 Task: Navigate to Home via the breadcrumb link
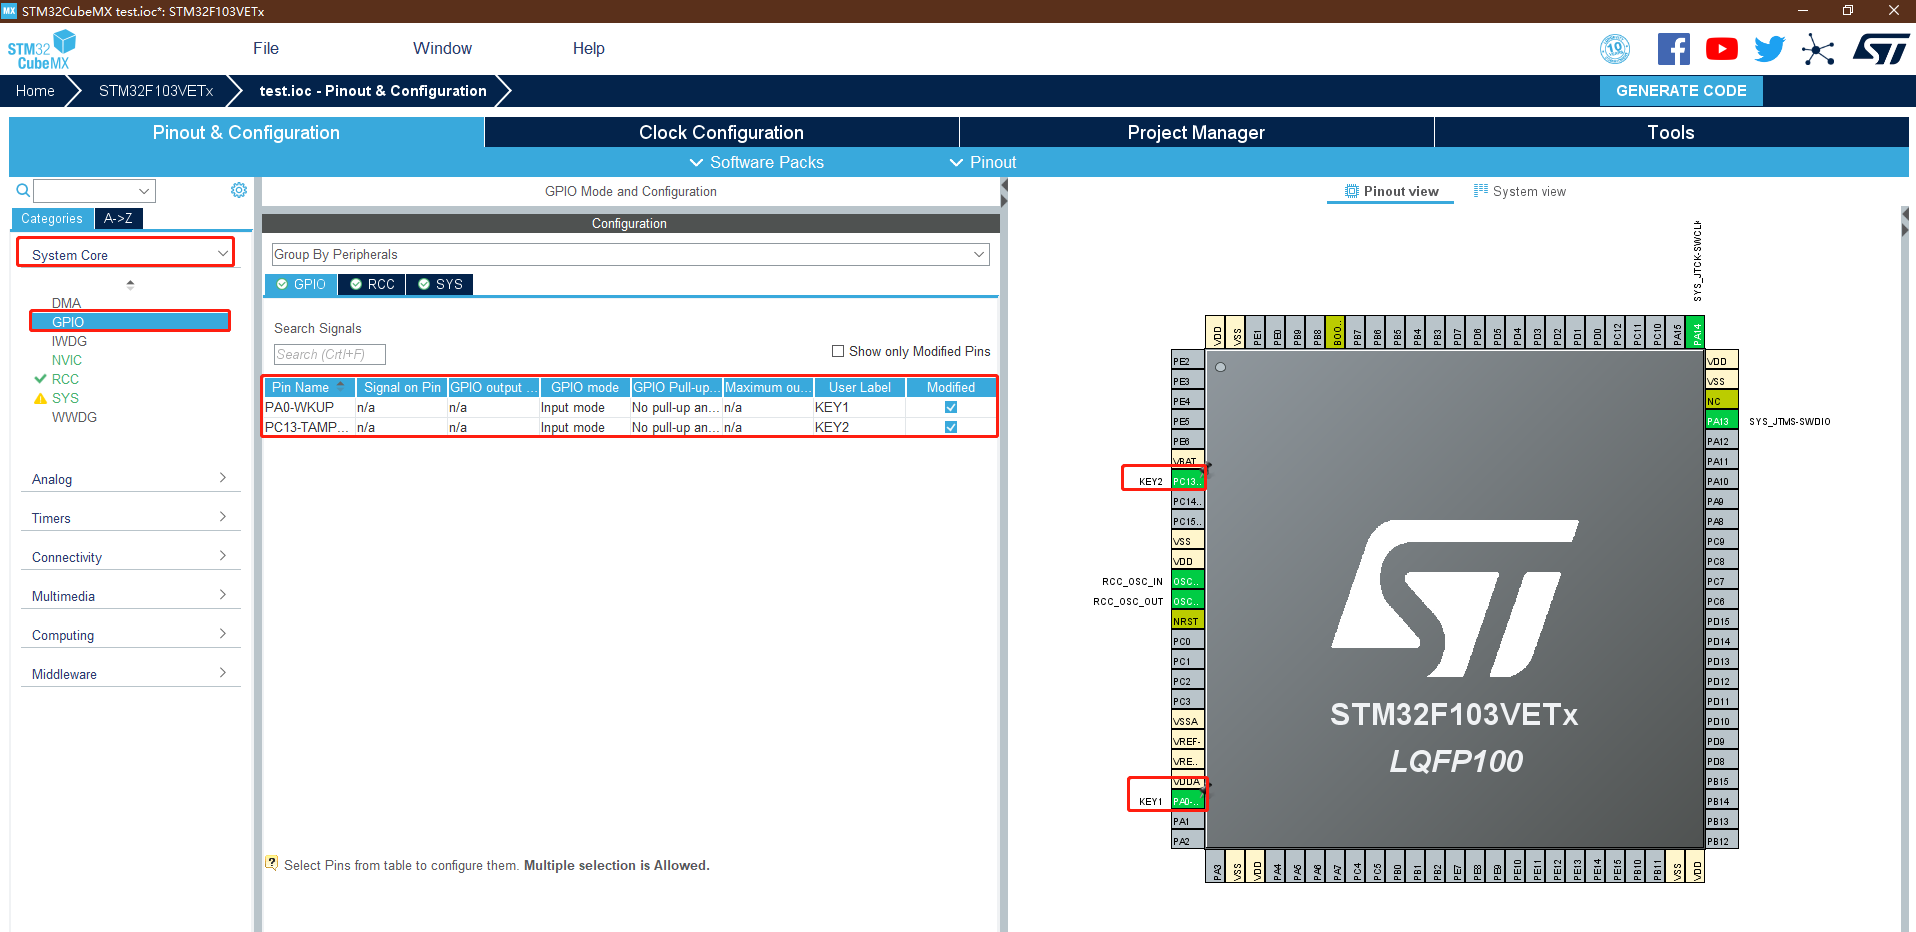click(x=35, y=90)
